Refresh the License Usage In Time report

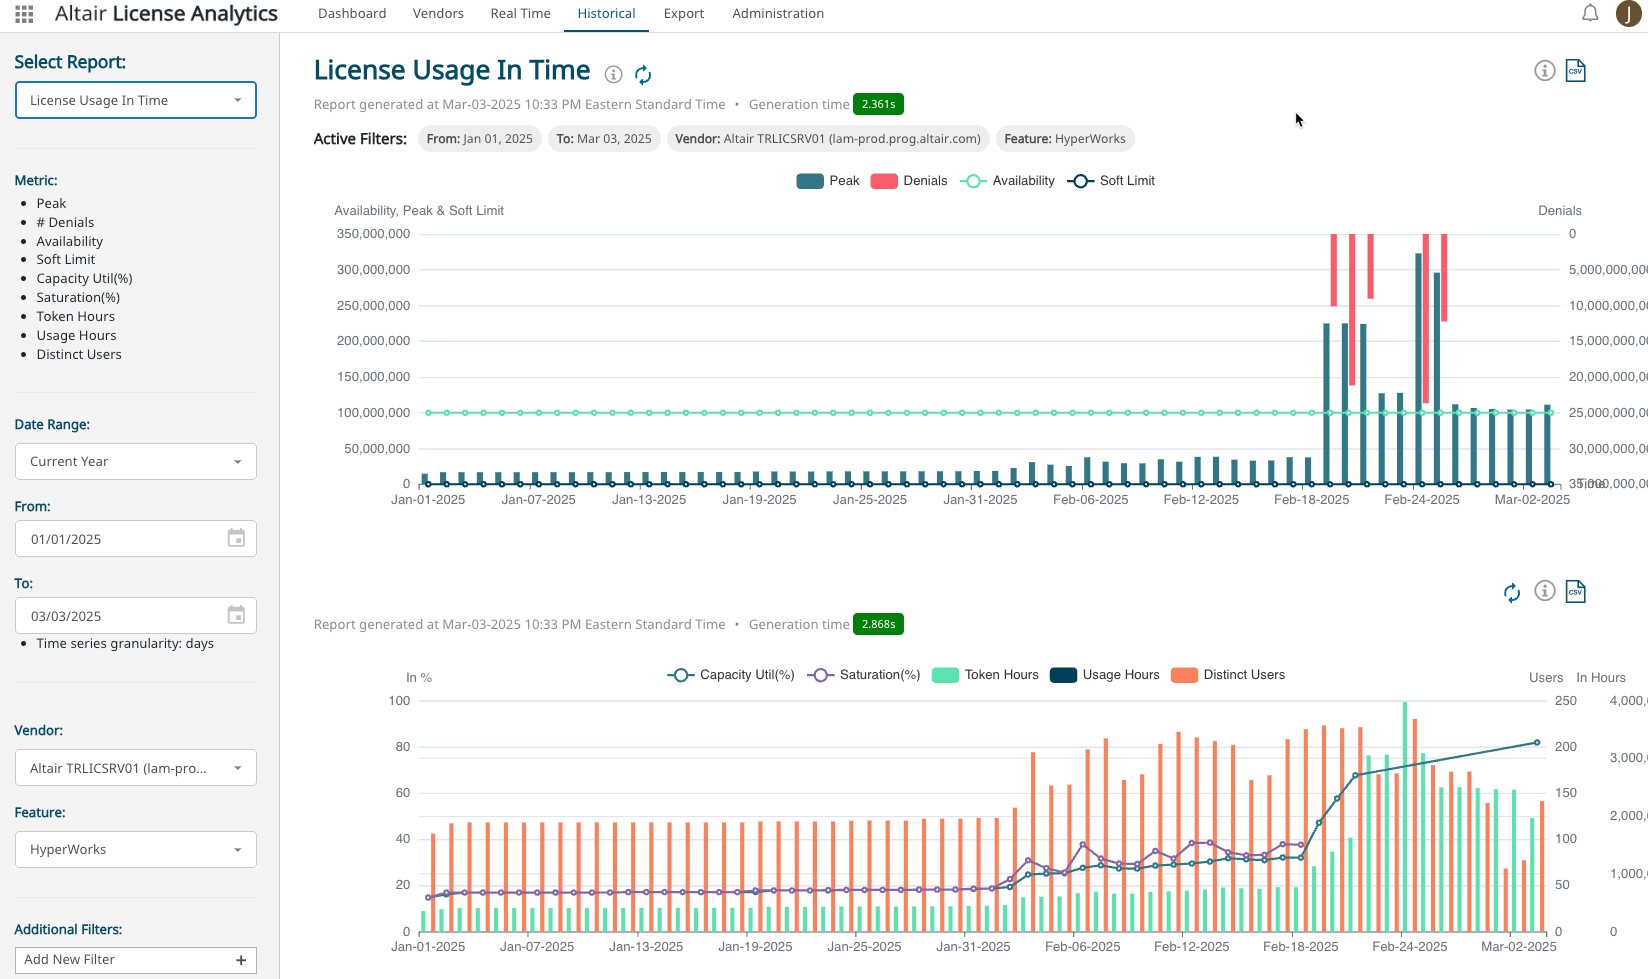pyautogui.click(x=643, y=75)
